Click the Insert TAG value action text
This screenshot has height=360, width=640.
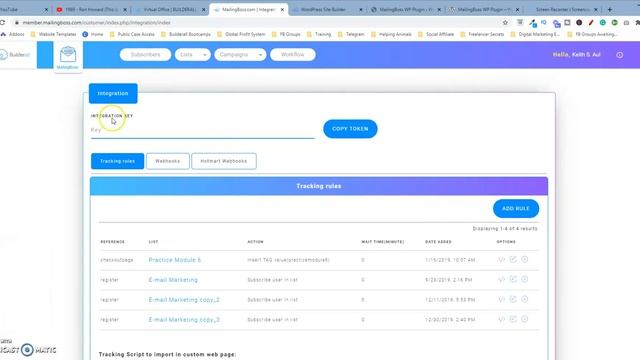289,260
